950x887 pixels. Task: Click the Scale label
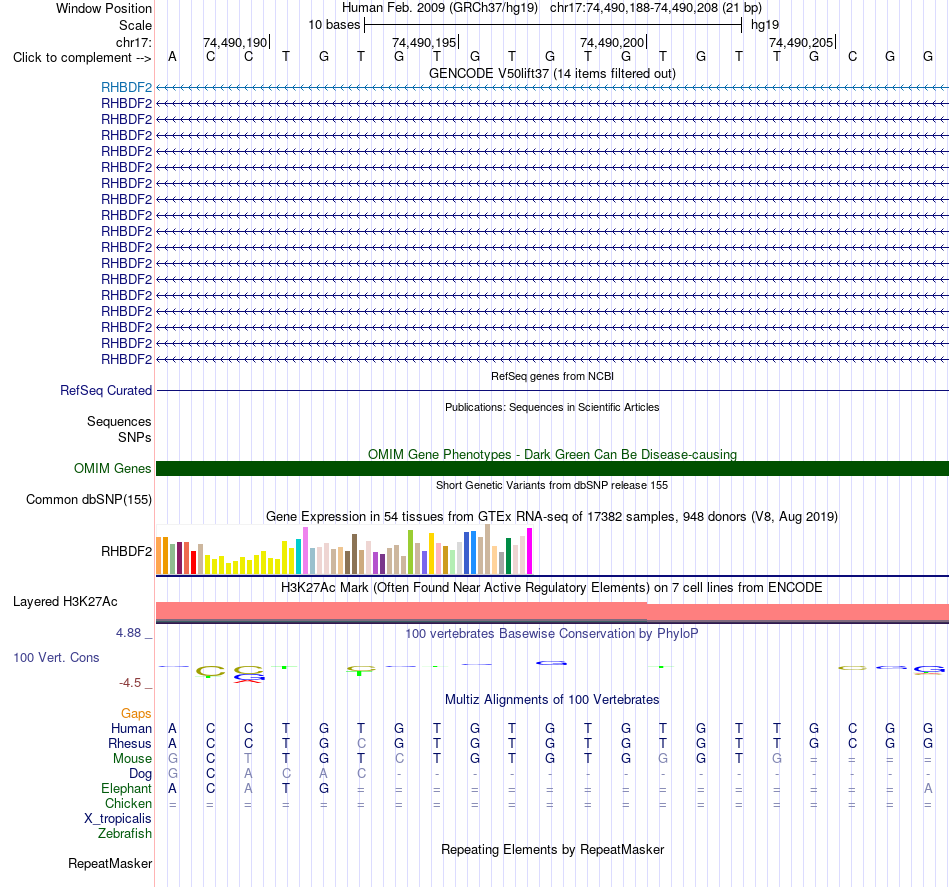point(135,25)
